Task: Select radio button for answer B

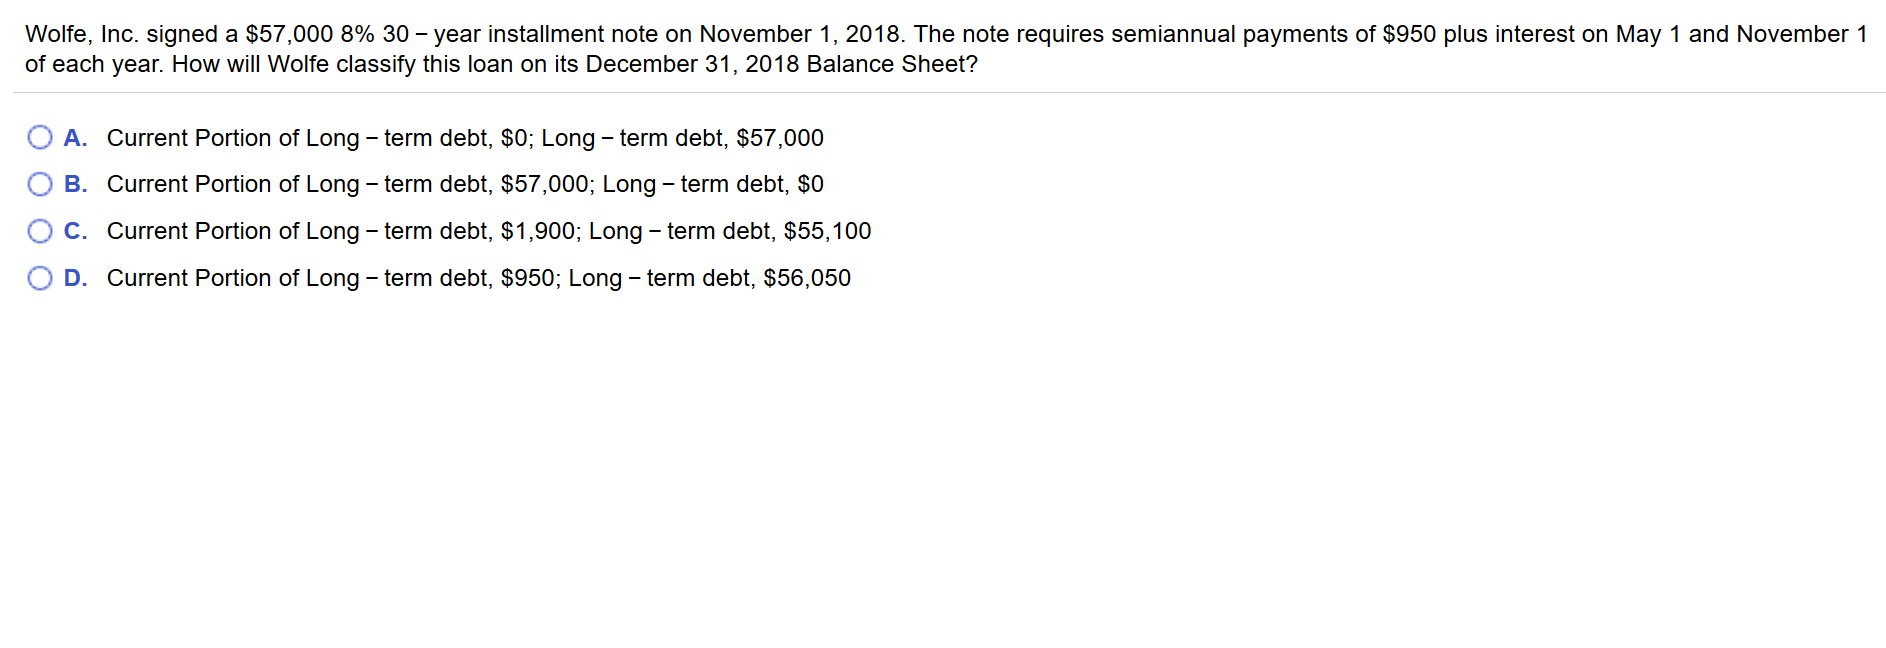Action: click(40, 184)
